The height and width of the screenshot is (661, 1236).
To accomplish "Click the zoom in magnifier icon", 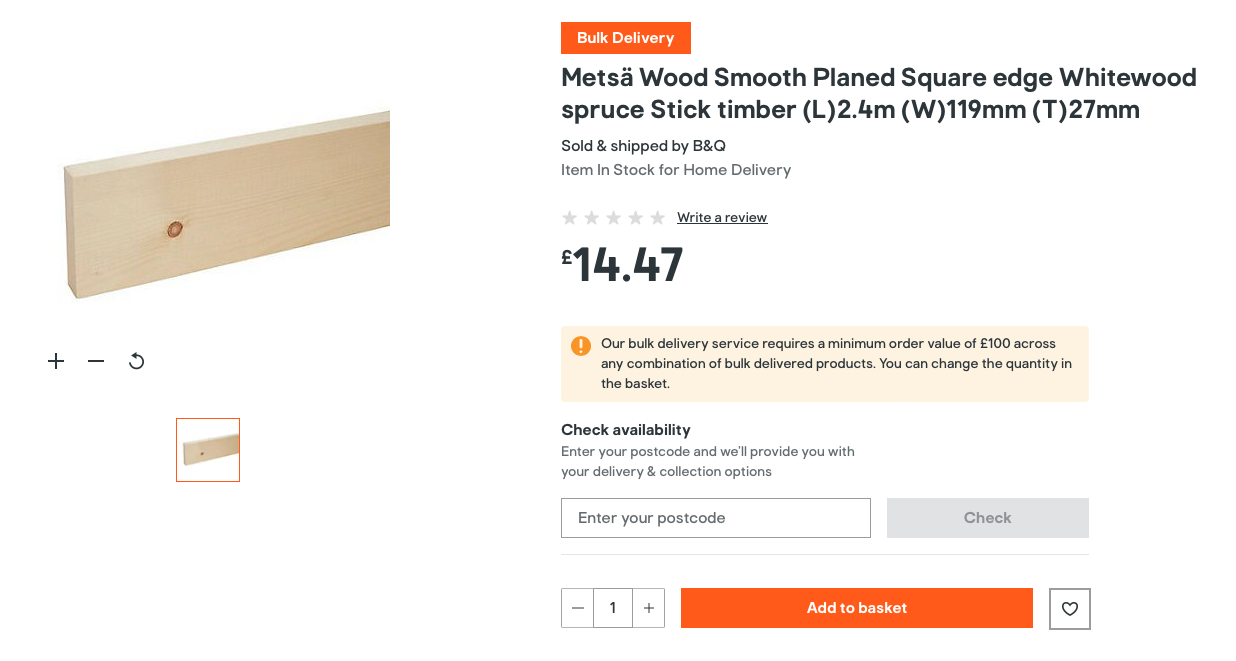I will pyautogui.click(x=56, y=361).
